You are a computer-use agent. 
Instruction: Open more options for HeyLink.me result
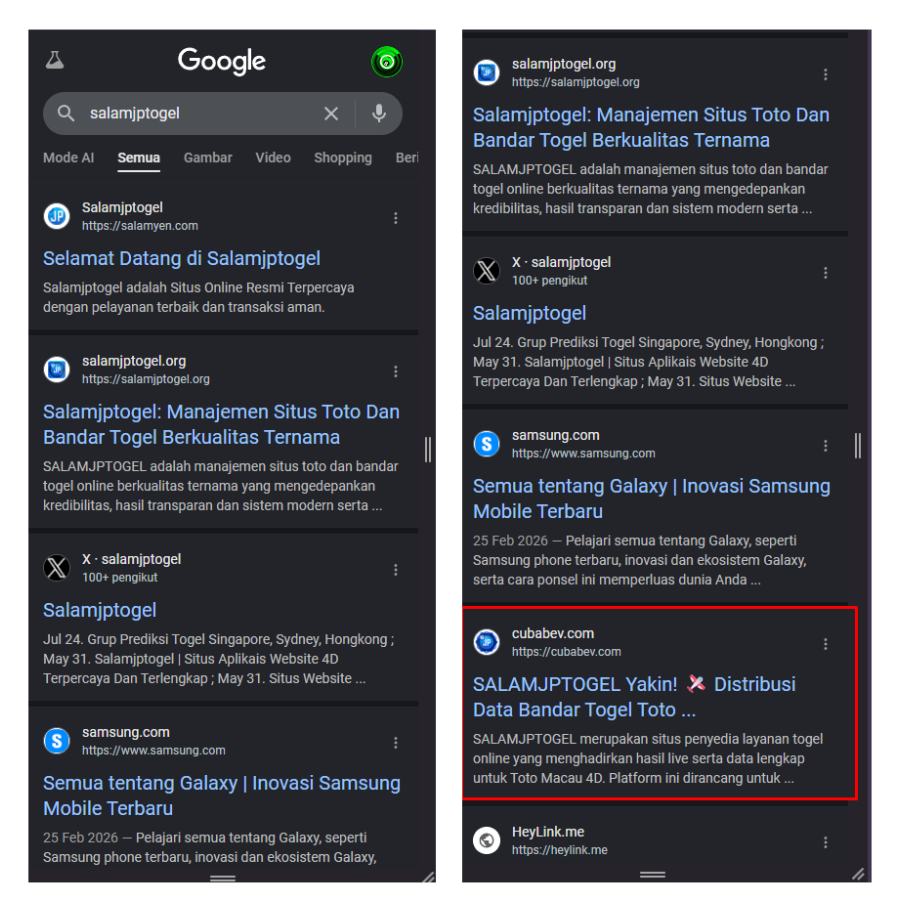click(x=826, y=842)
